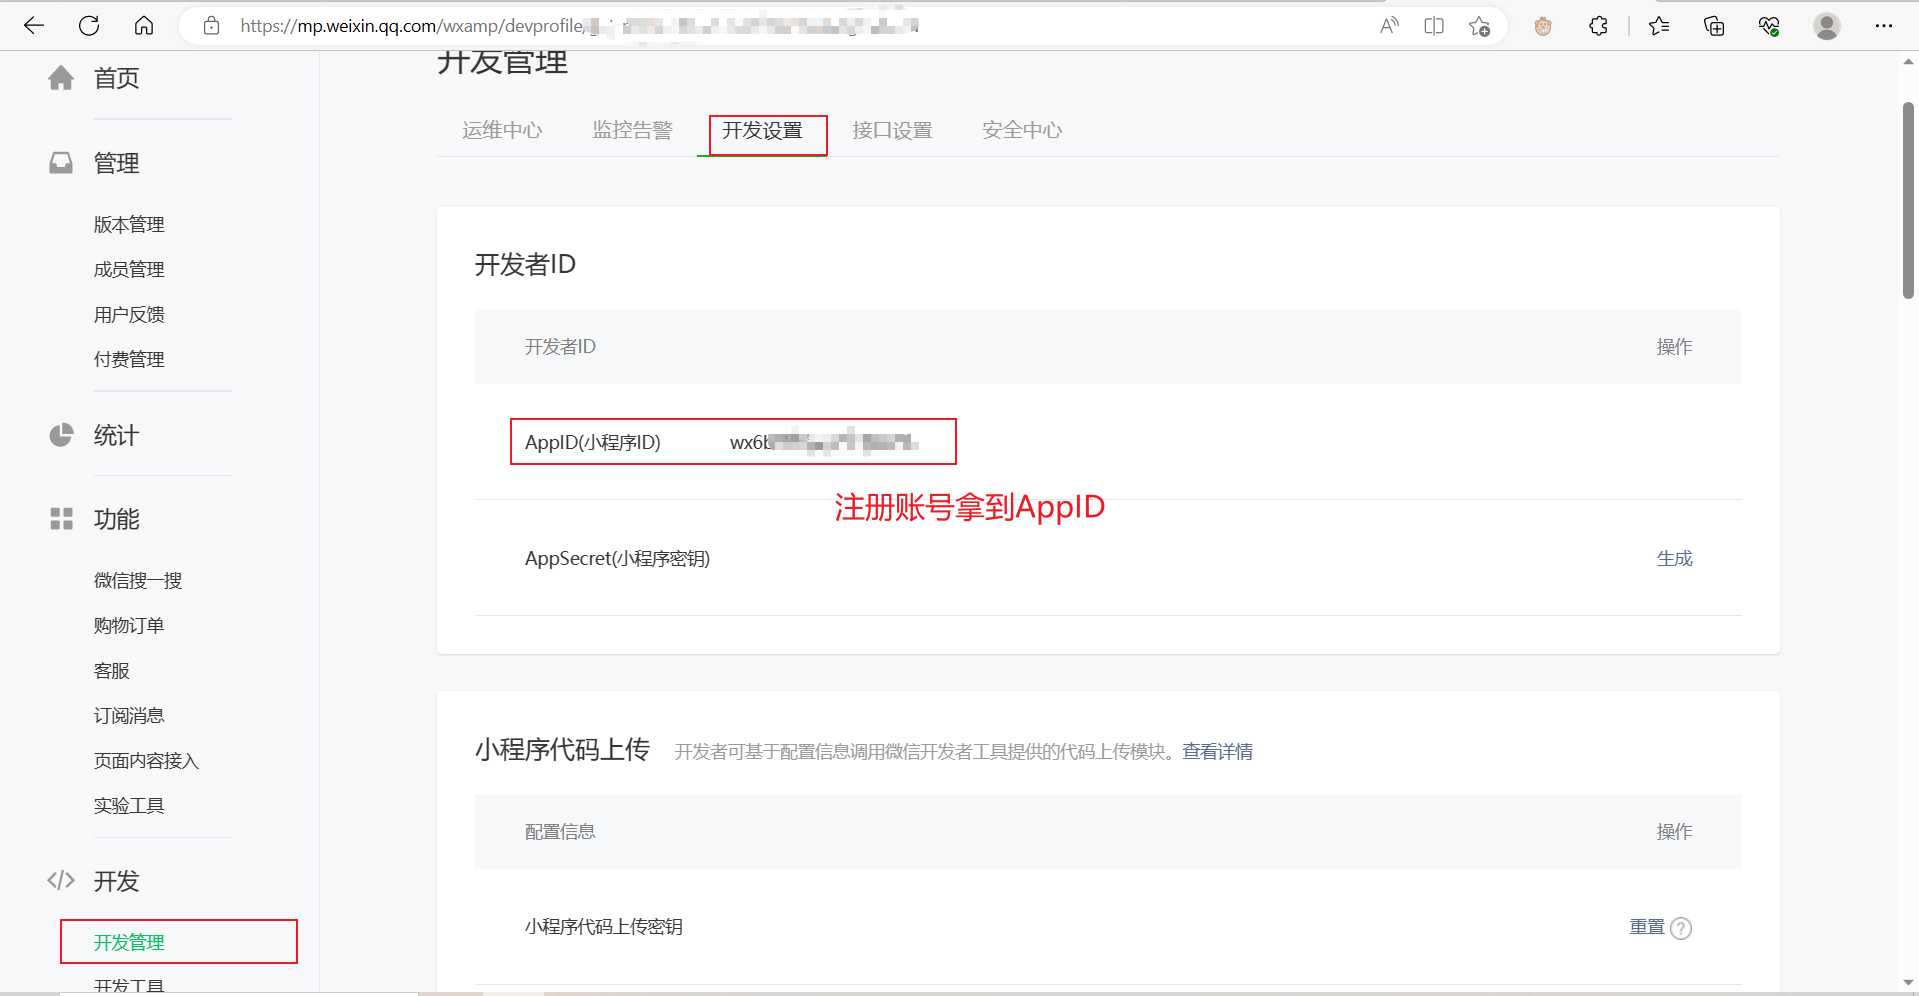
Task: Open 页面内容接入 in the sidebar
Action: pos(146,760)
